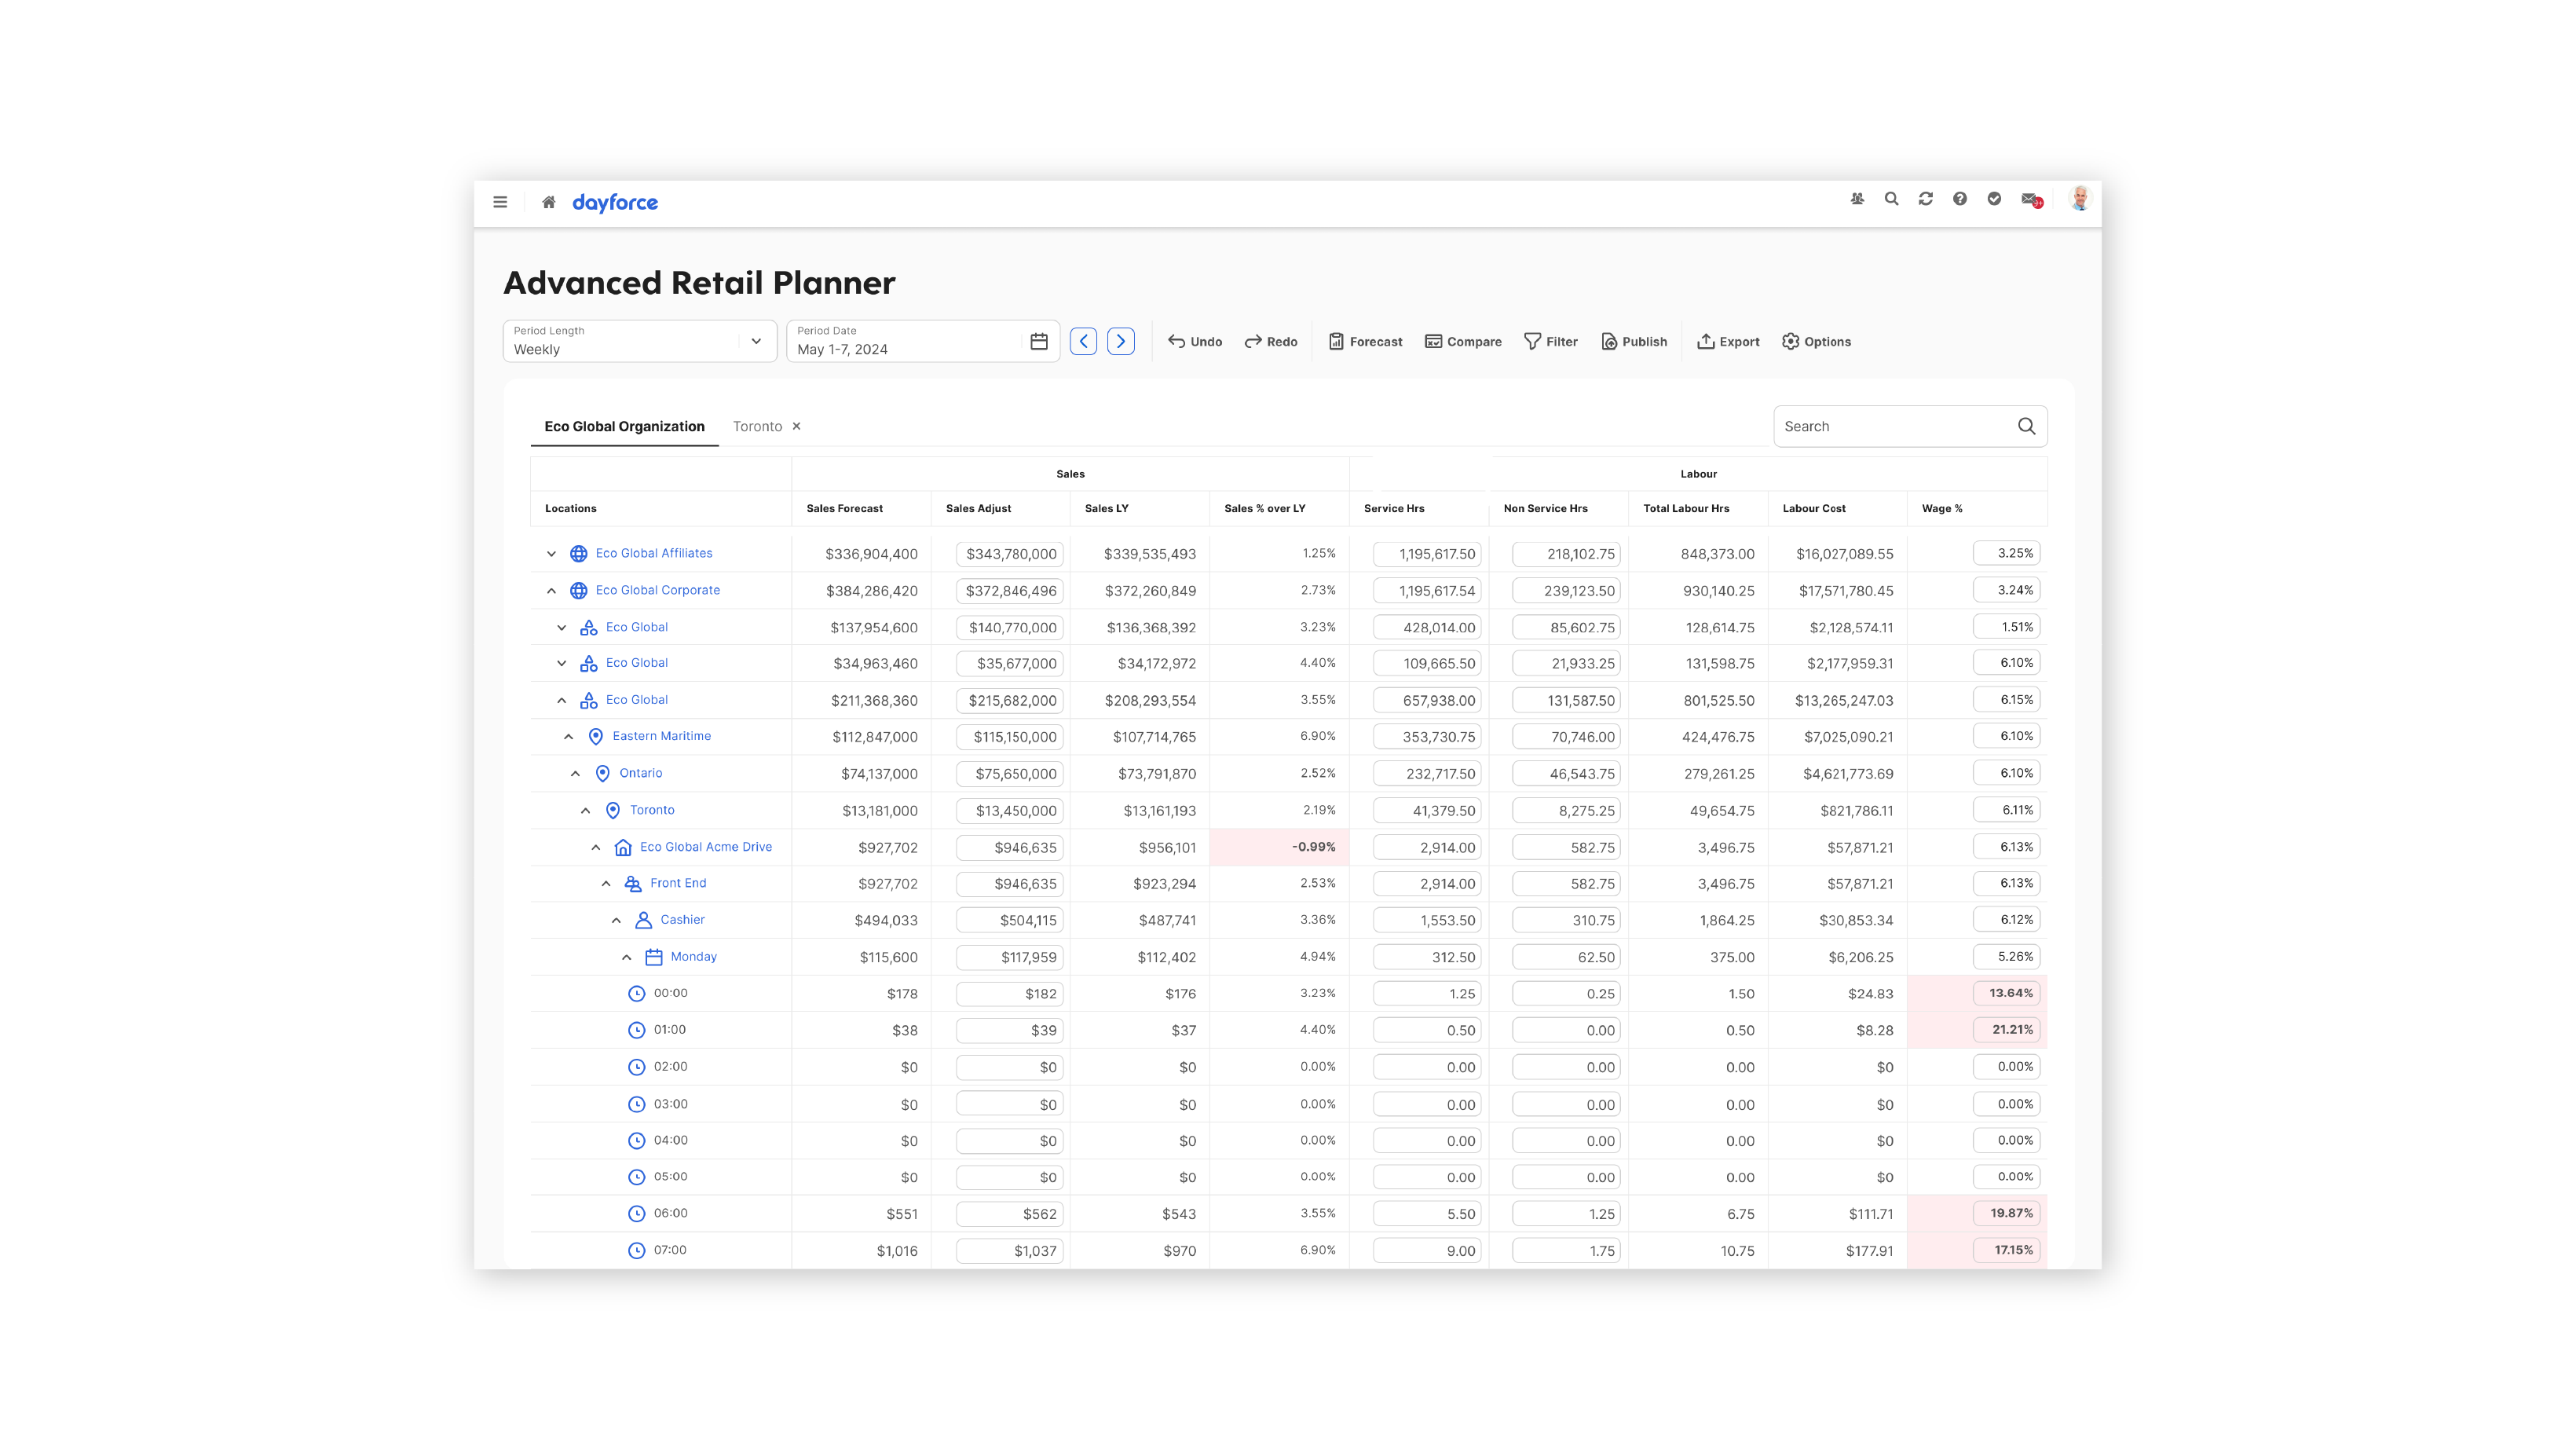This screenshot has width=2576, height=1450.
Task: Click the Export button
Action: (x=1728, y=342)
